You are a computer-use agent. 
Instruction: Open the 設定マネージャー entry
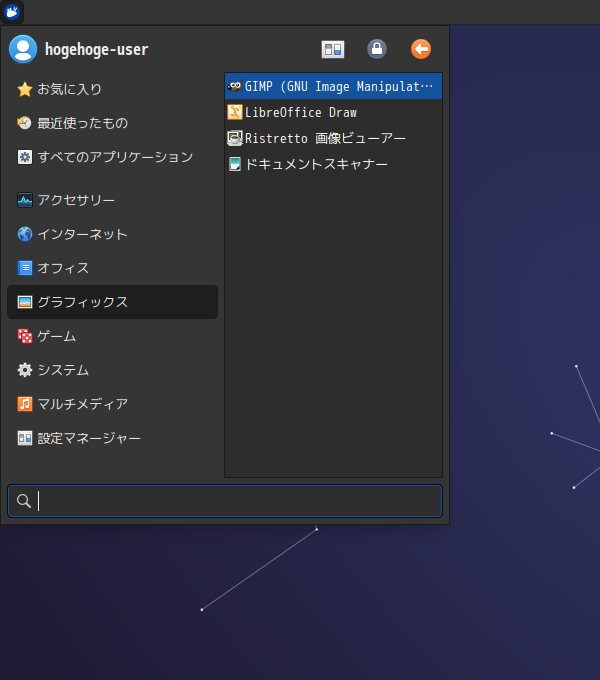coord(112,438)
